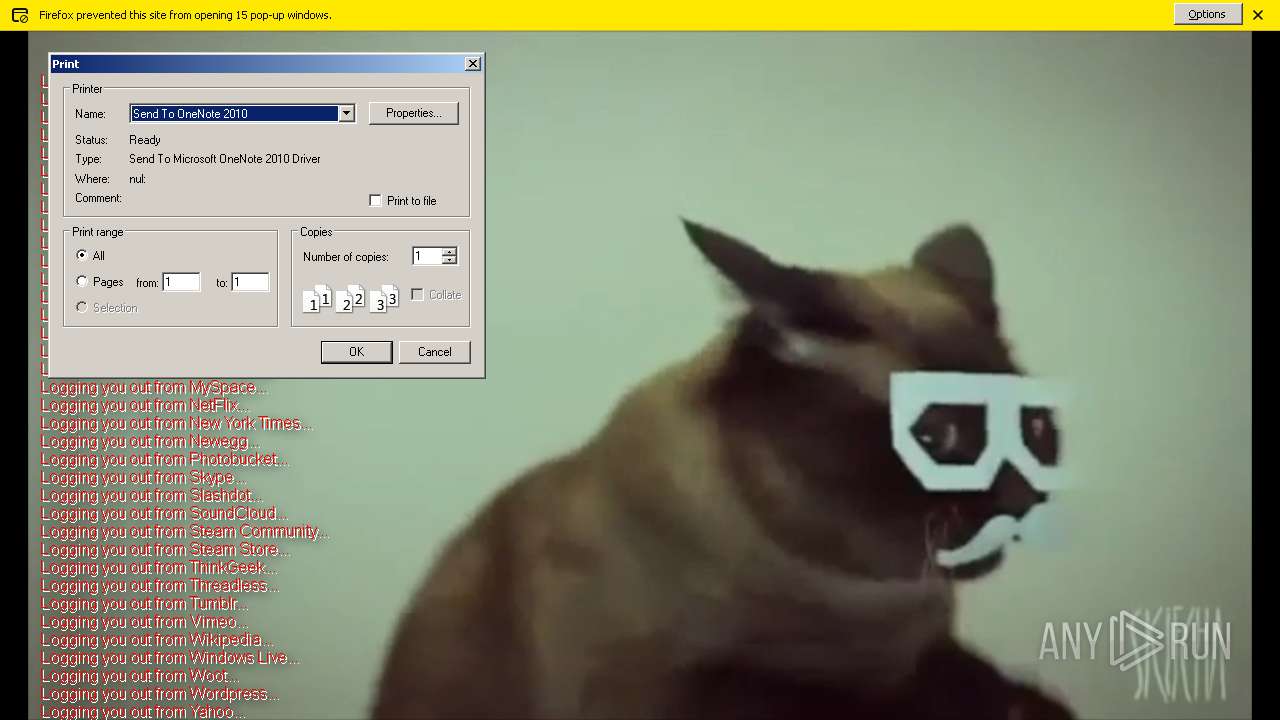Viewport: 1280px width, 720px height.
Task: Click 'Logging you out from Wordpress...' text
Action: click(160, 693)
